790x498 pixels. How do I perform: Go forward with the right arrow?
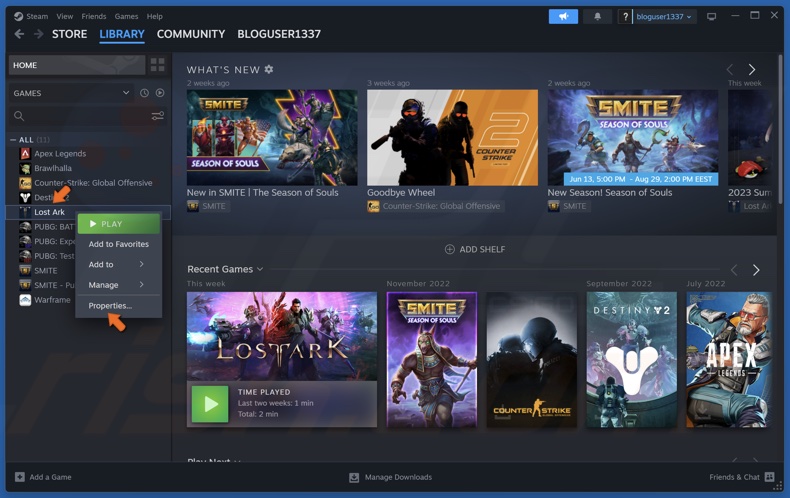click(38, 34)
